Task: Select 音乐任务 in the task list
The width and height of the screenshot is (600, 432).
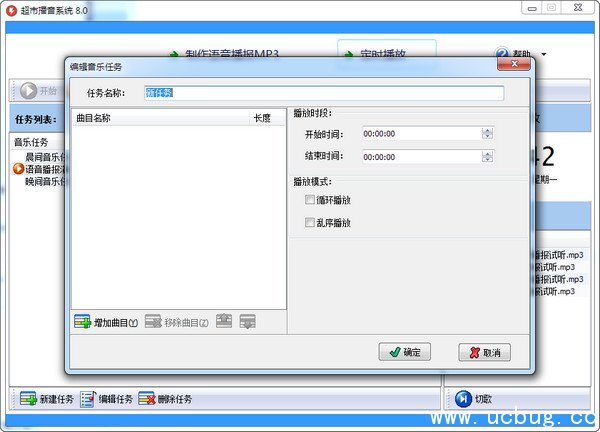Action: 31,142
